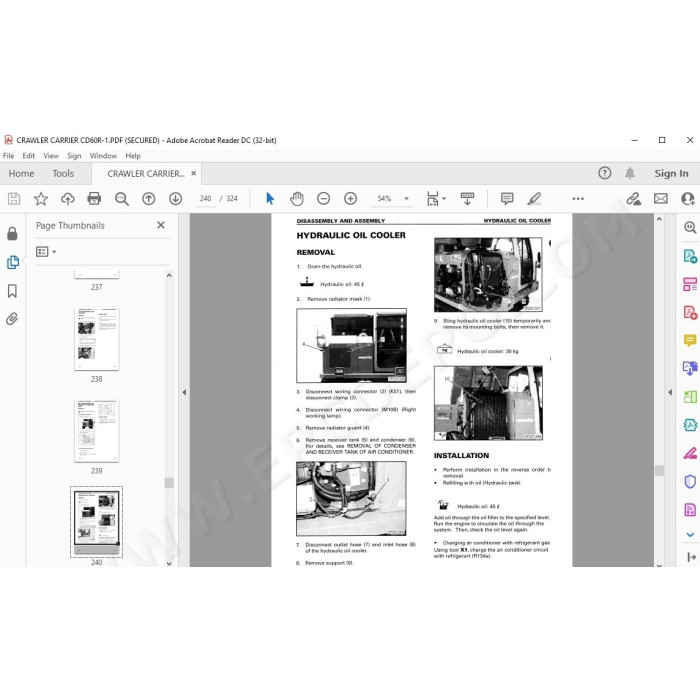
Task: Select the arrow selection tool
Action: click(x=270, y=199)
